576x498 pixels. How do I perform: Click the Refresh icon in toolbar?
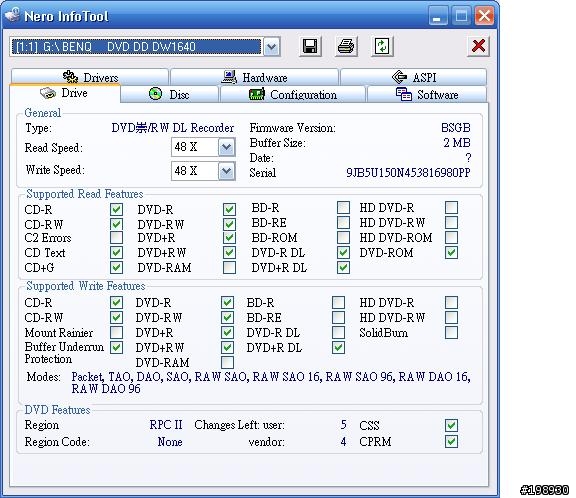382,47
